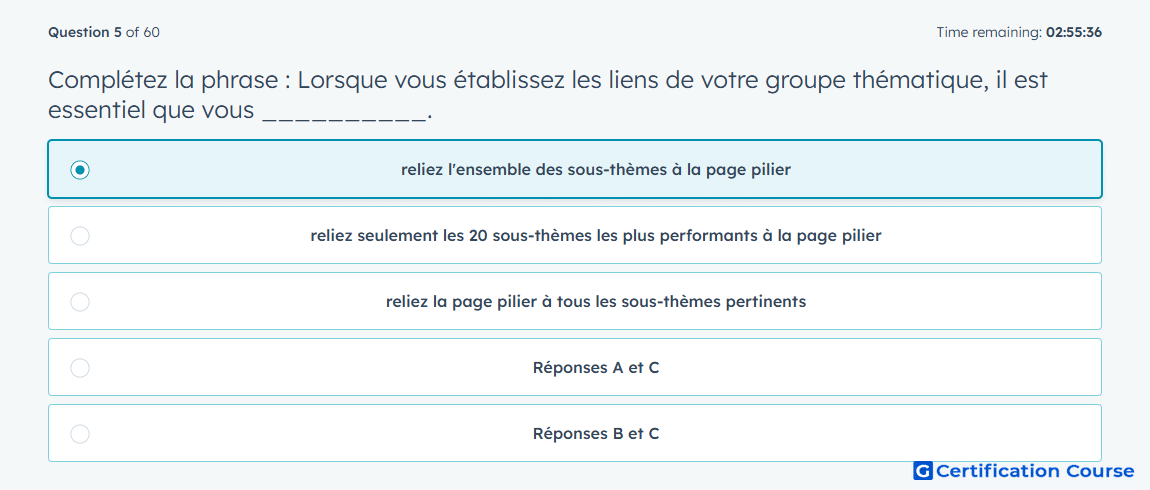This screenshot has width=1150, height=490.
Task: Click the 'G' Certification Course logo icon
Action: [x=923, y=471]
